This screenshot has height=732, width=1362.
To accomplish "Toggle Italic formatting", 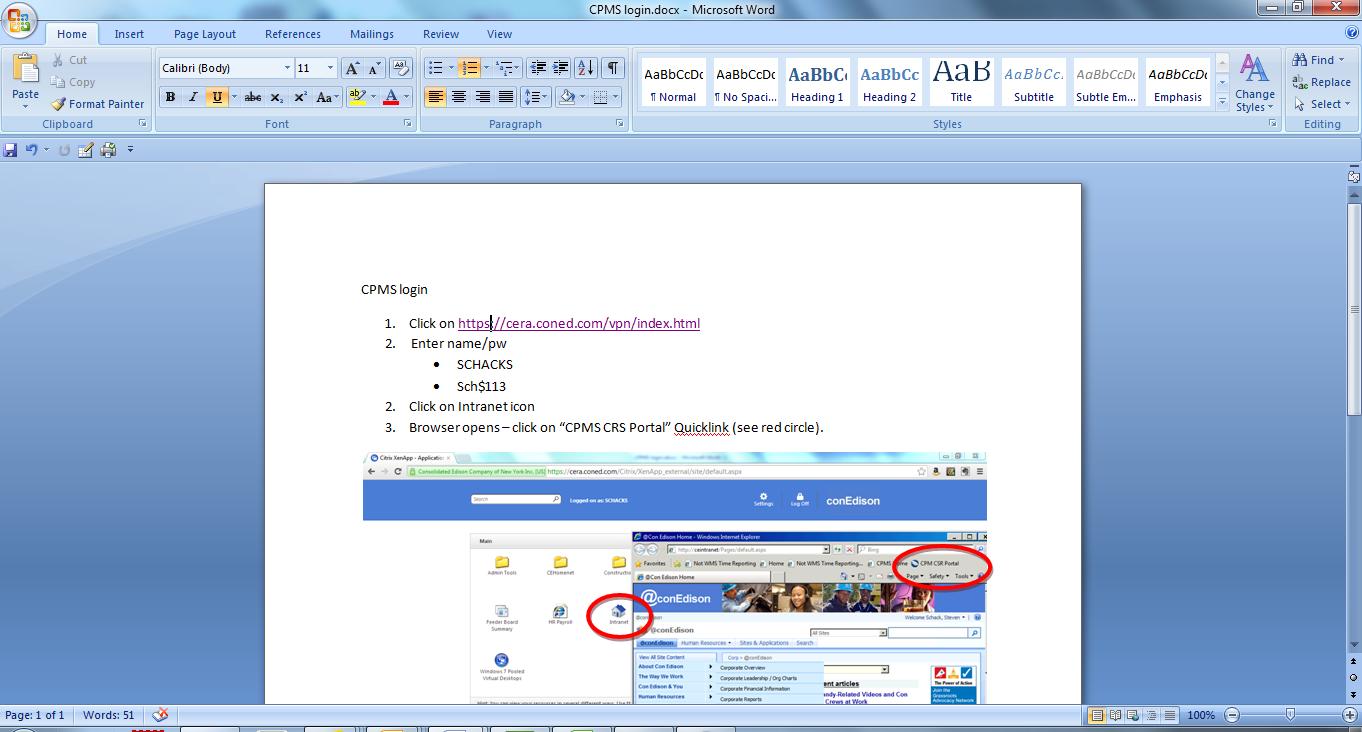I will click(x=193, y=97).
